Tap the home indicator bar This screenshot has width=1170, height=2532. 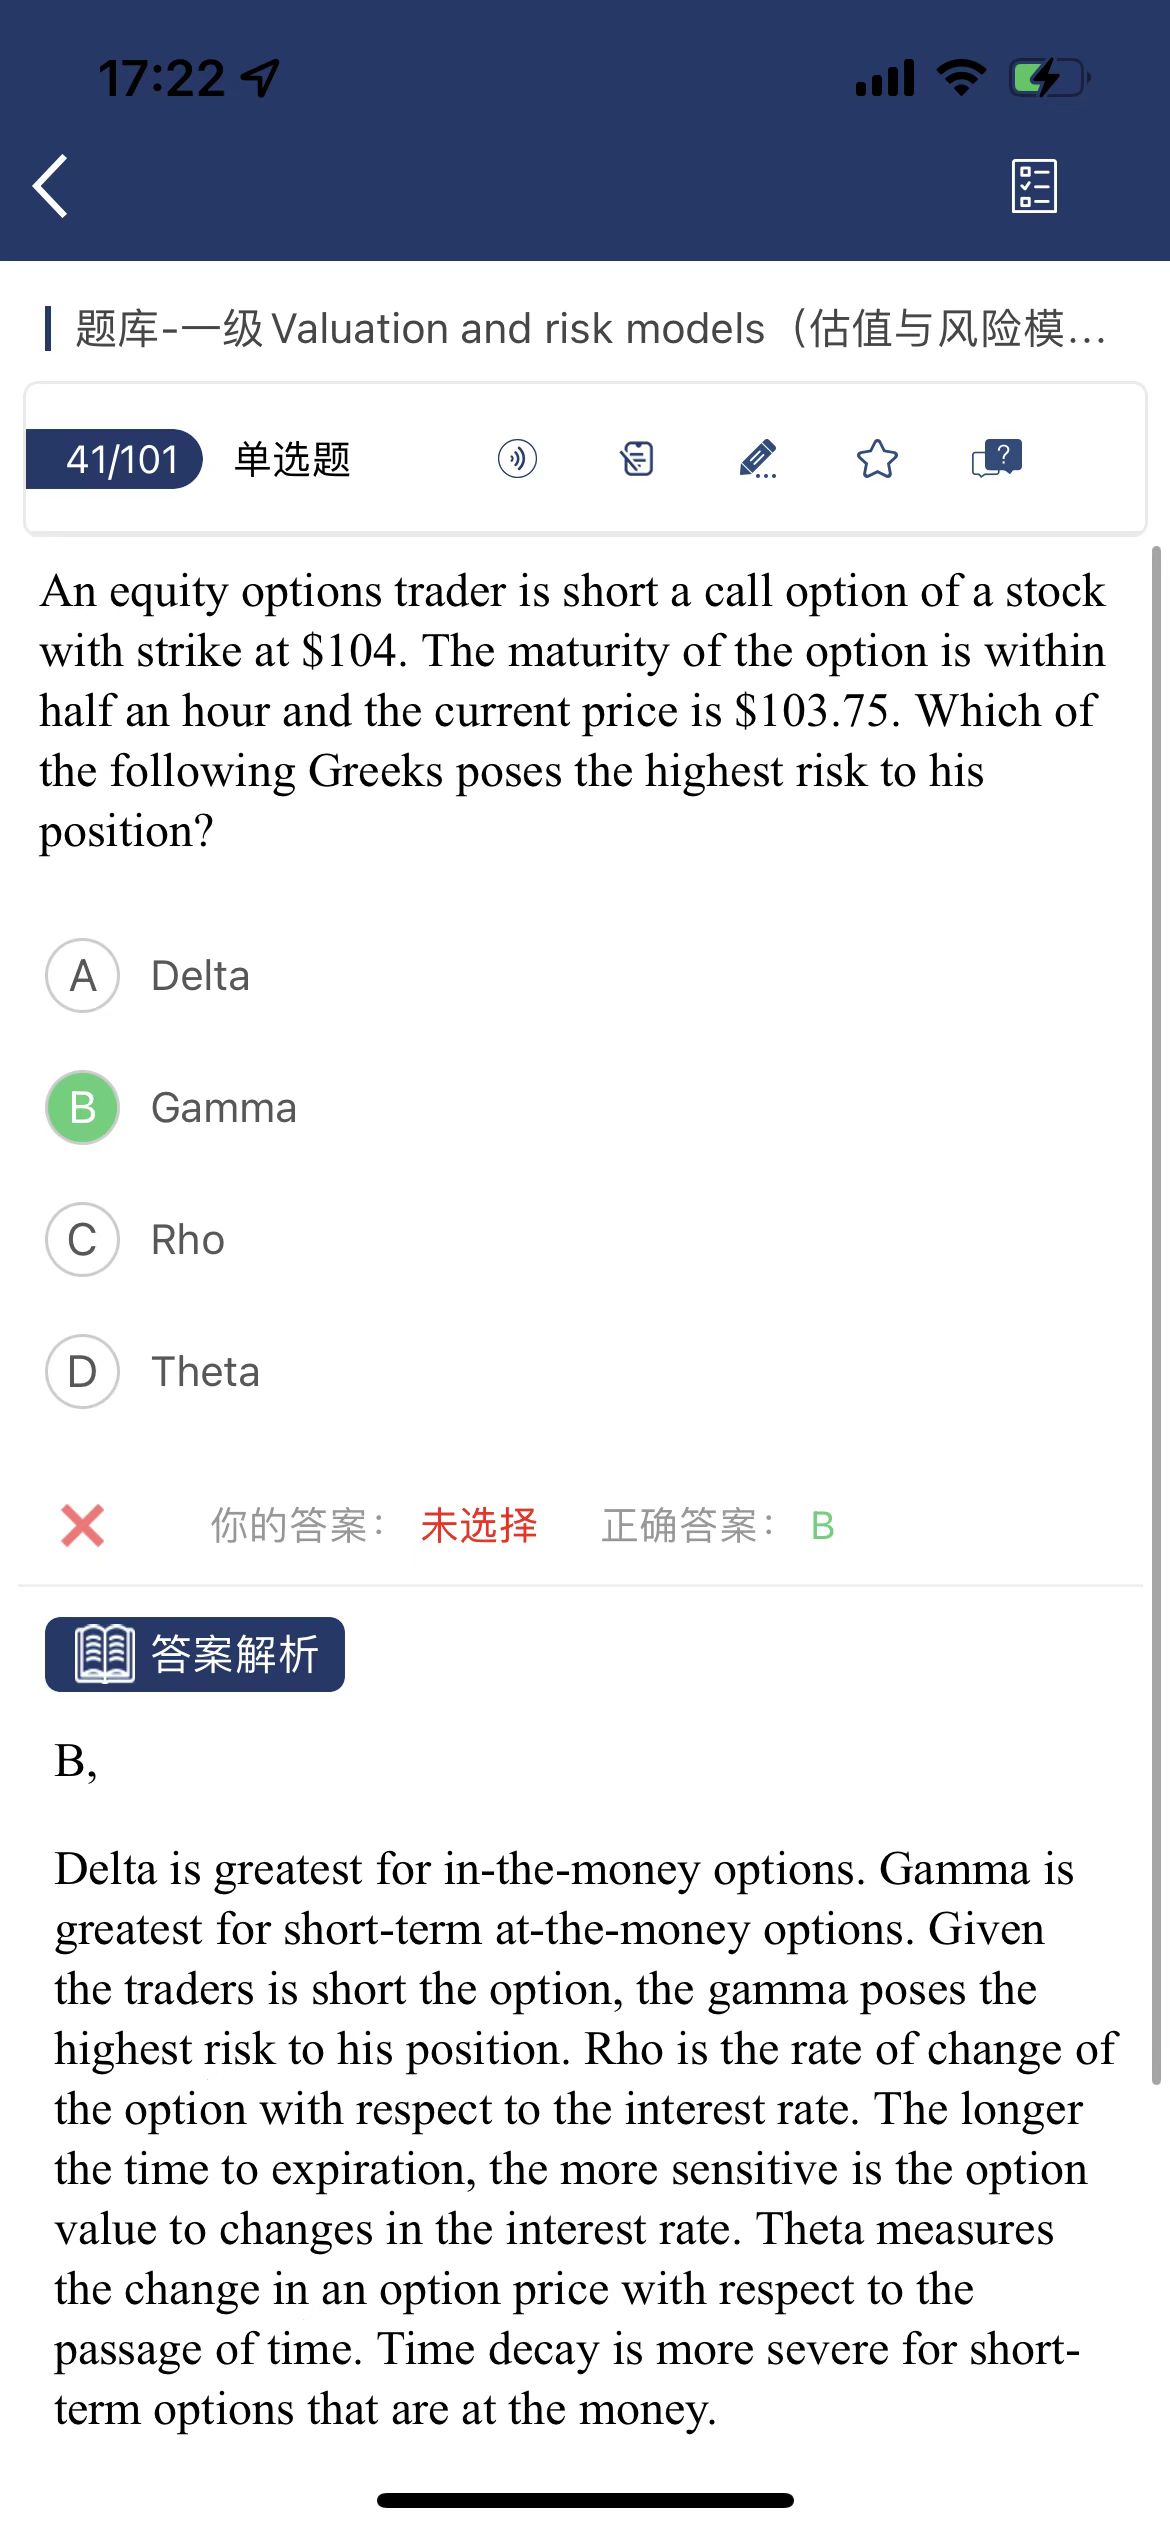point(585,2500)
